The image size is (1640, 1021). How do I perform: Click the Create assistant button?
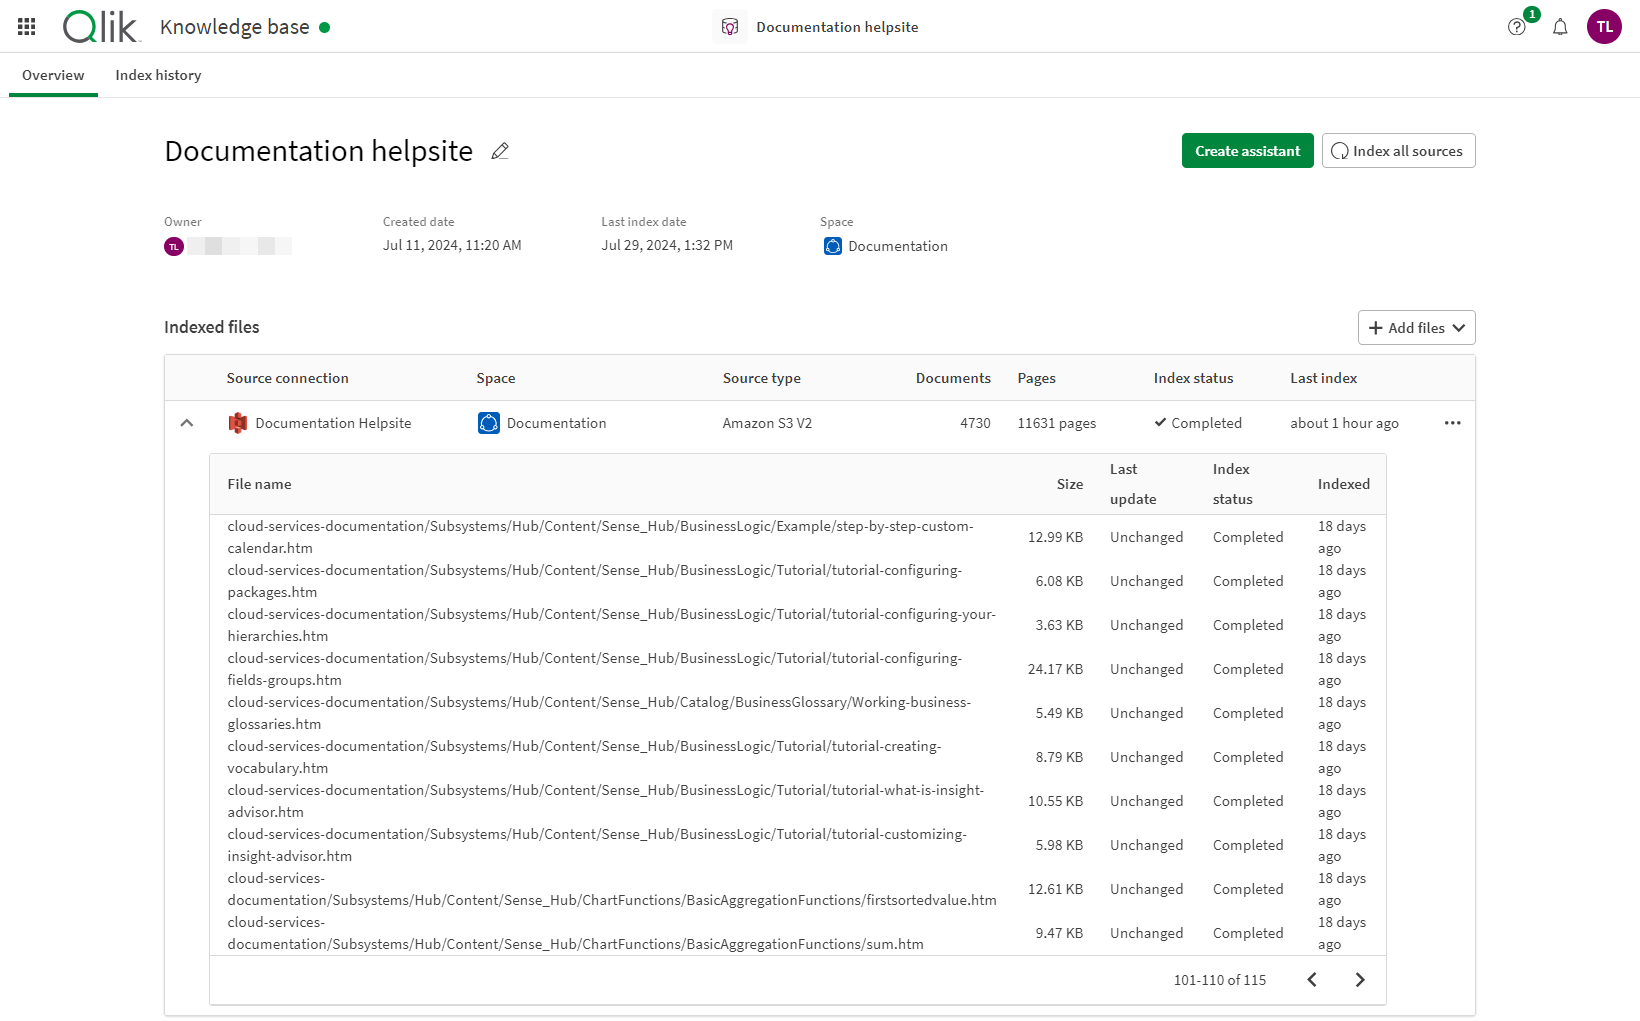coord(1247,151)
